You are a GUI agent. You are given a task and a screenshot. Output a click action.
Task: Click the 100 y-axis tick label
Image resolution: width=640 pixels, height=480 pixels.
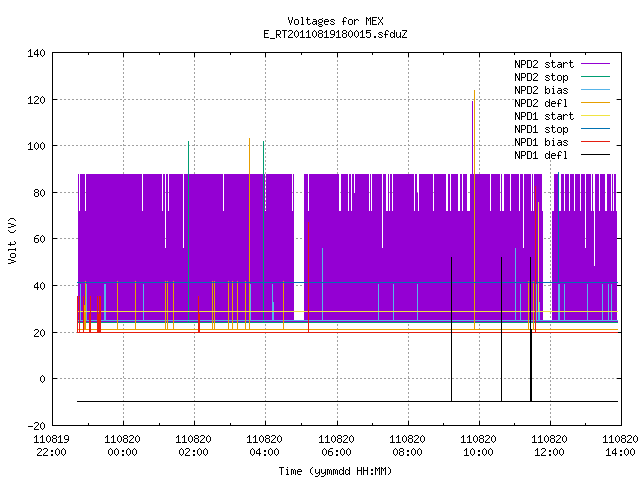[36, 146]
